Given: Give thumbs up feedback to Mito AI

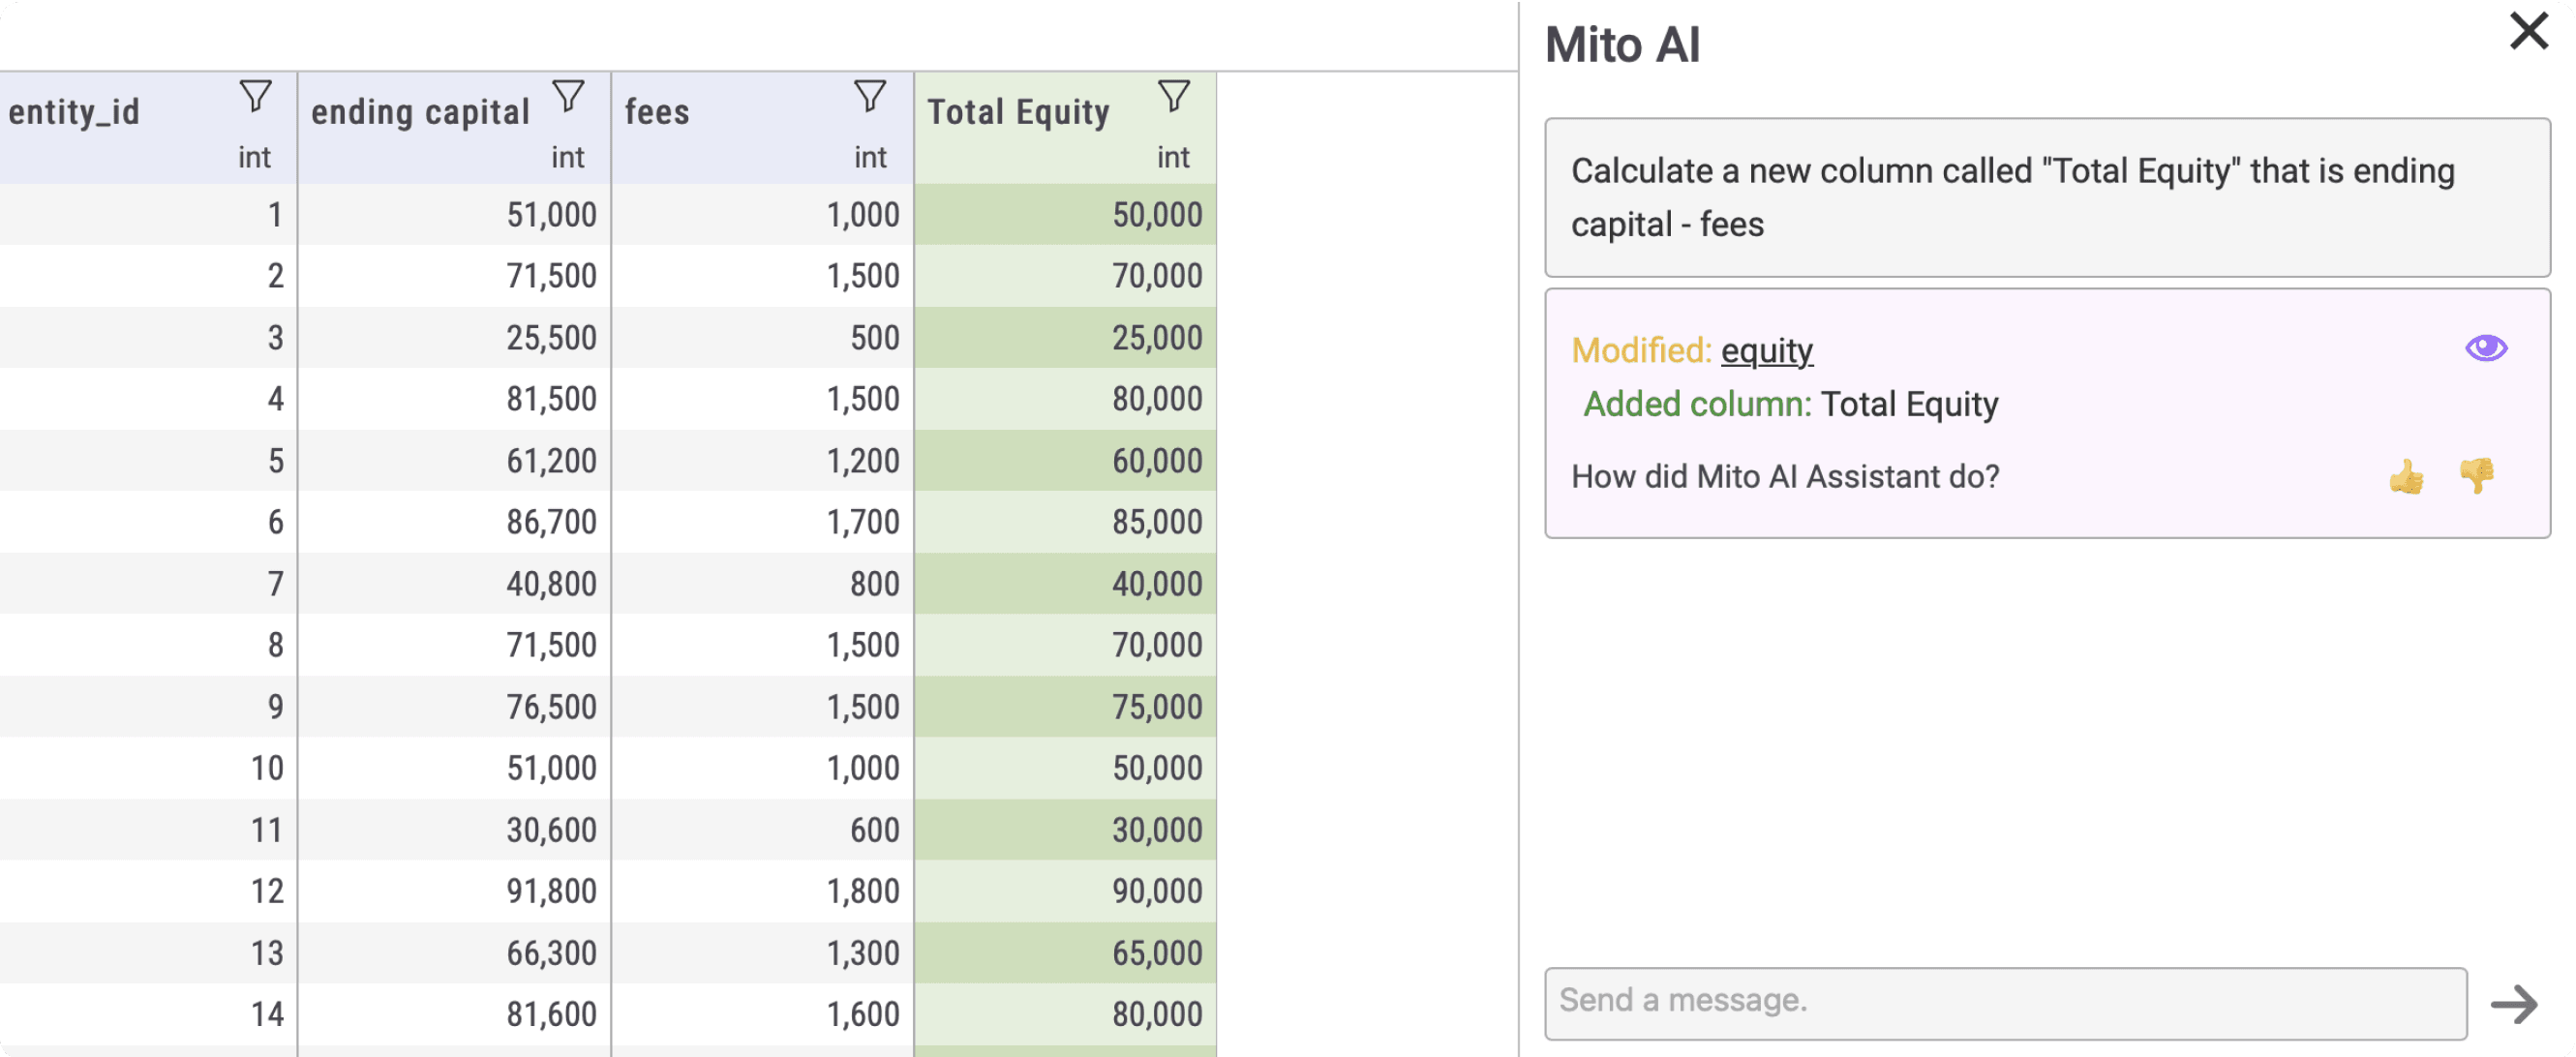Looking at the screenshot, I should (2405, 476).
